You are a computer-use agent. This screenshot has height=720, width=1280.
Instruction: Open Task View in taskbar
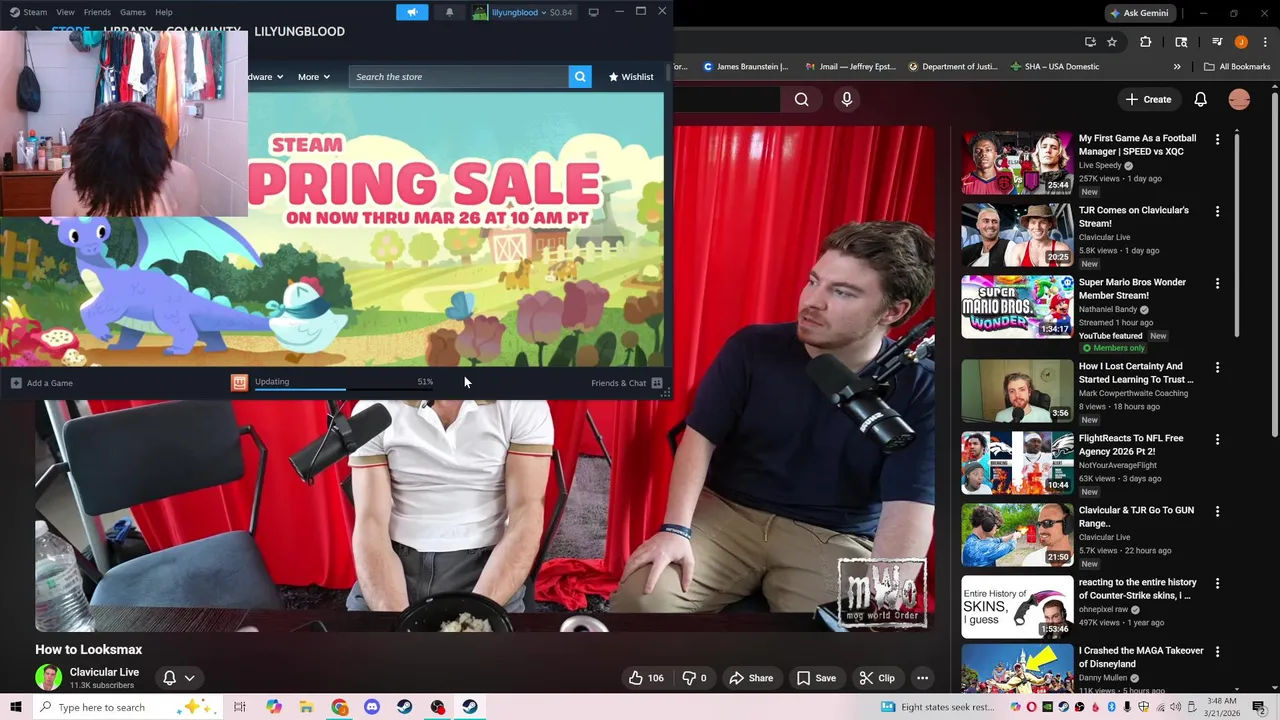pyautogui.click(x=240, y=707)
